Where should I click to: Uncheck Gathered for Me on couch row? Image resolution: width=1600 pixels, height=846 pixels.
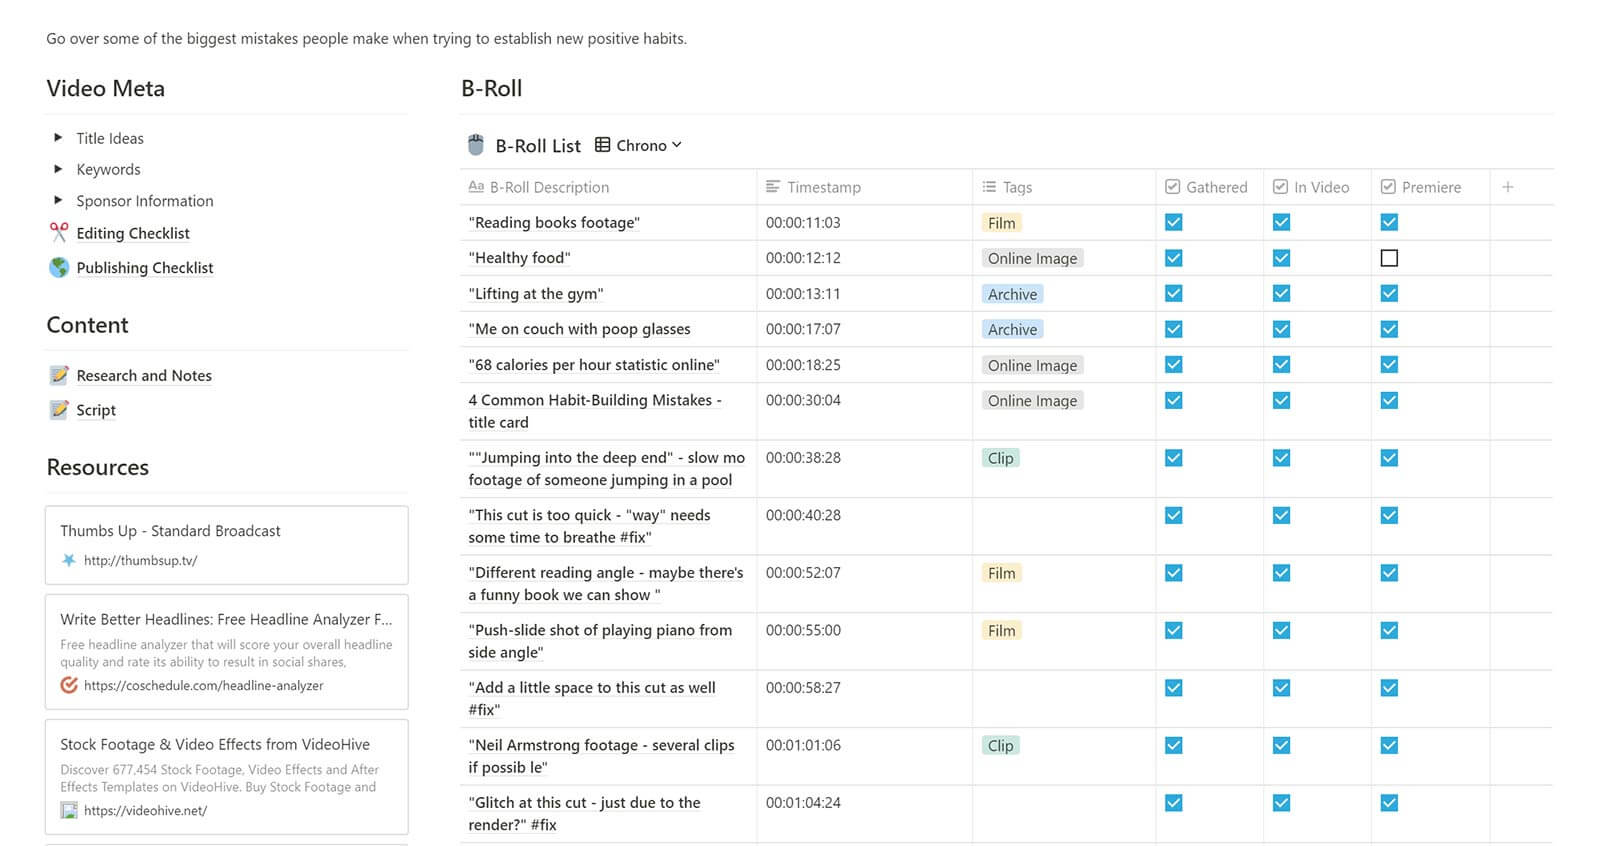[x=1174, y=329]
